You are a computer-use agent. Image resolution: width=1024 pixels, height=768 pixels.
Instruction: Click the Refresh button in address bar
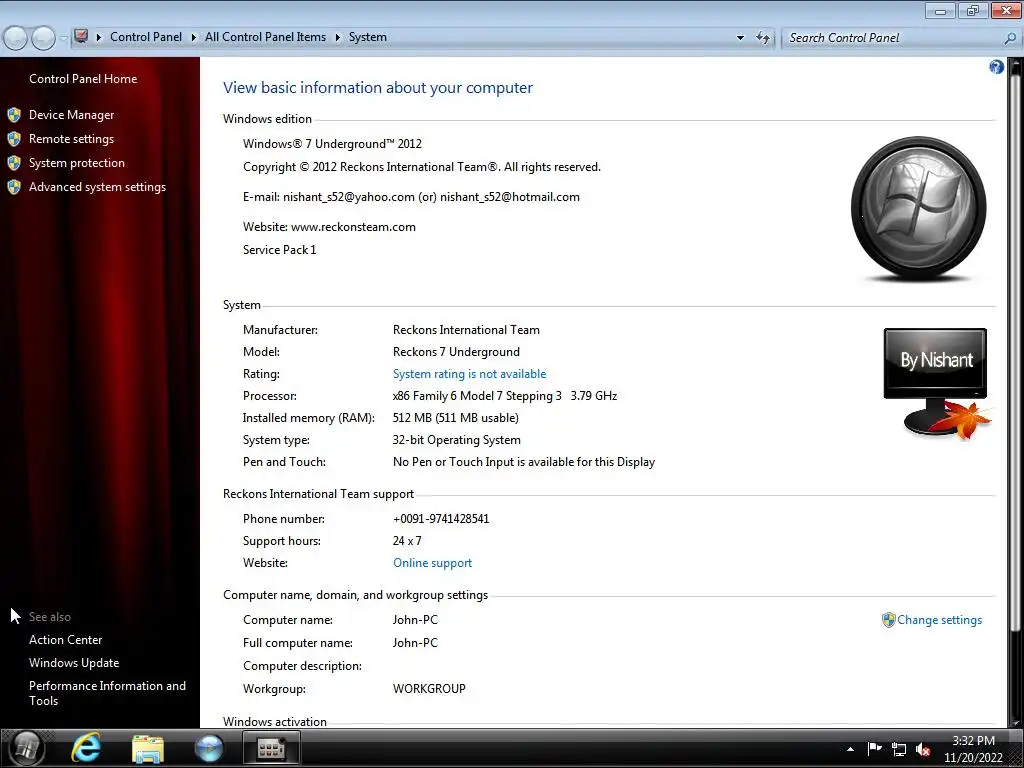pos(763,38)
